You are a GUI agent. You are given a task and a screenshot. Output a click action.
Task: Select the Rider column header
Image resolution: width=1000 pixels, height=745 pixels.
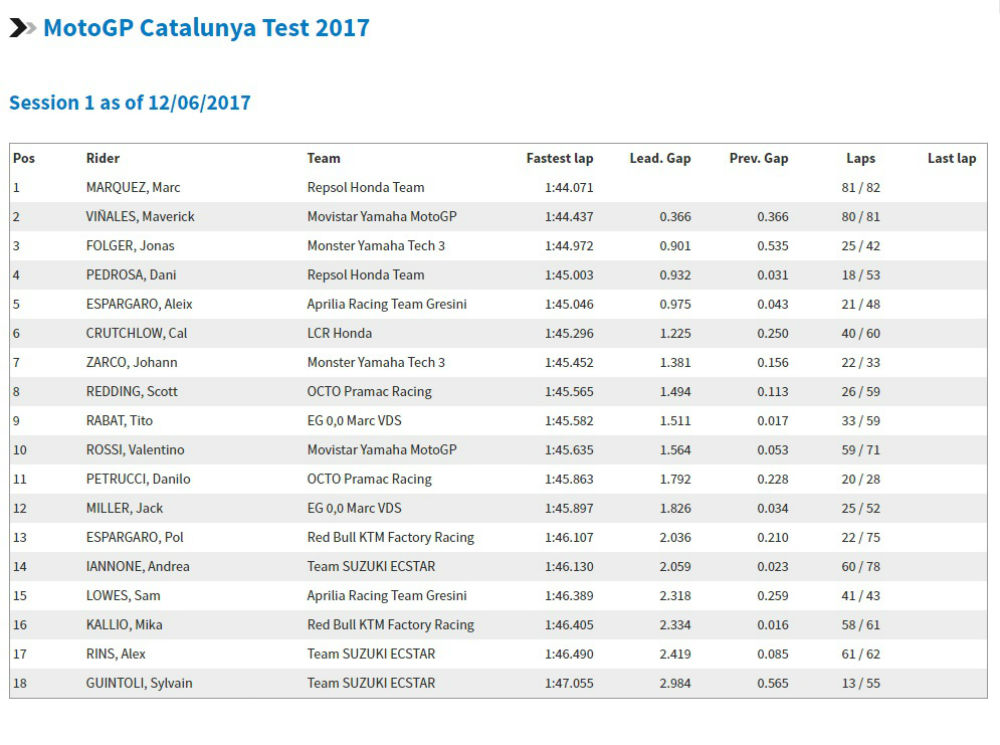click(x=103, y=158)
